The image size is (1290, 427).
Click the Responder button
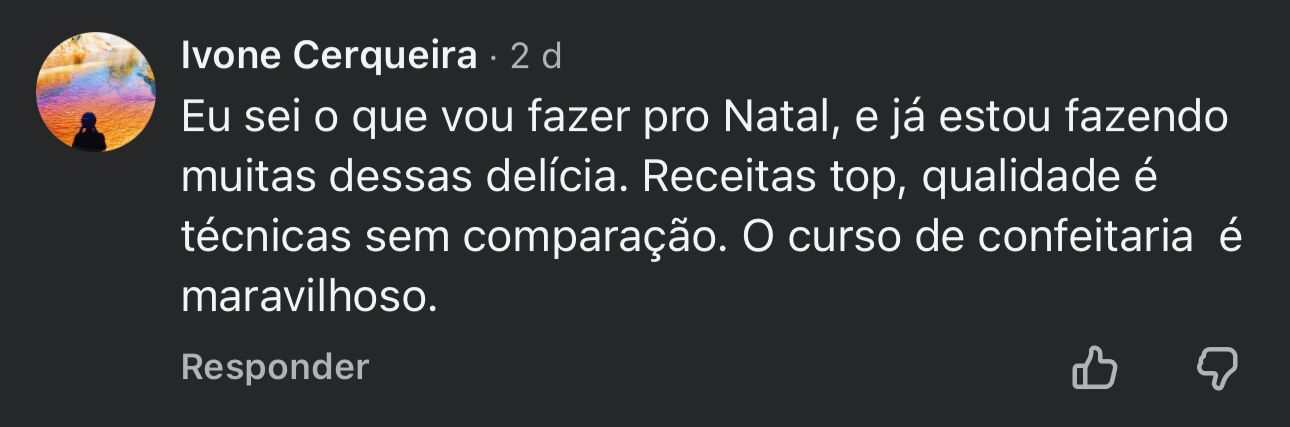pyautogui.click(x=275, y=367)
